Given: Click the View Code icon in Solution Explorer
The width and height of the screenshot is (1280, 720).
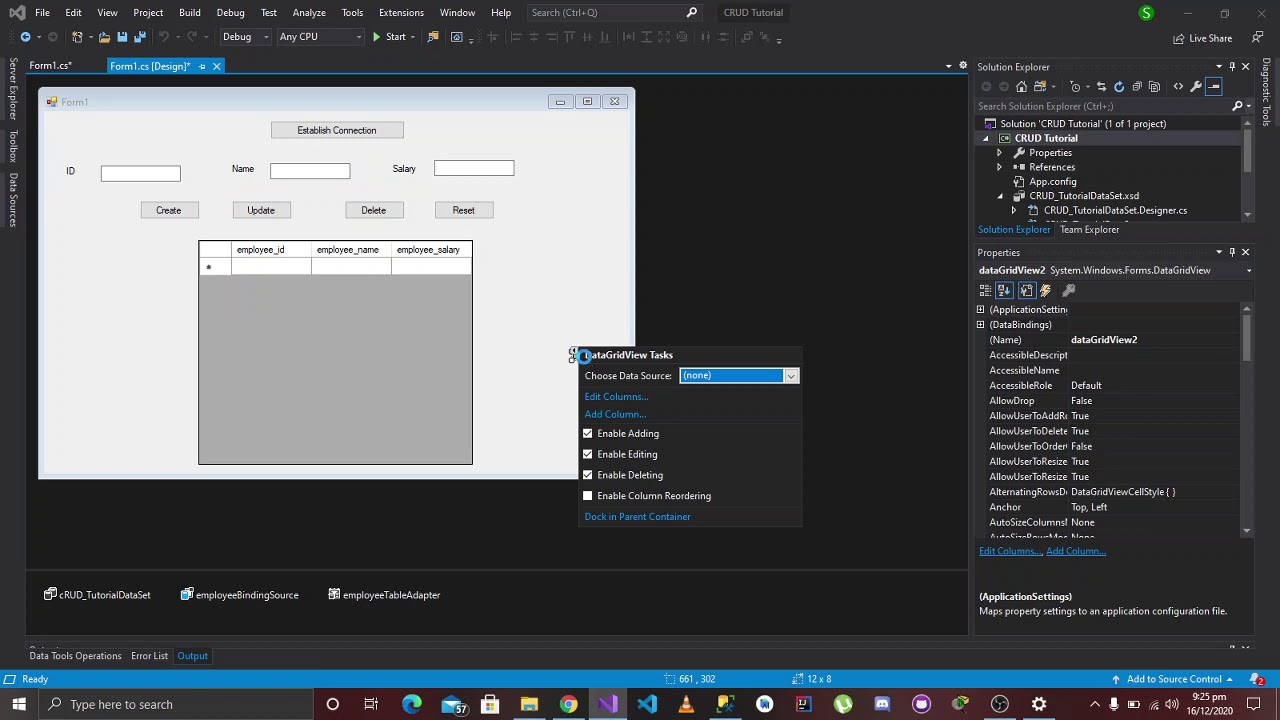Looking at the screenshot, I should [x=1178, y=86].
